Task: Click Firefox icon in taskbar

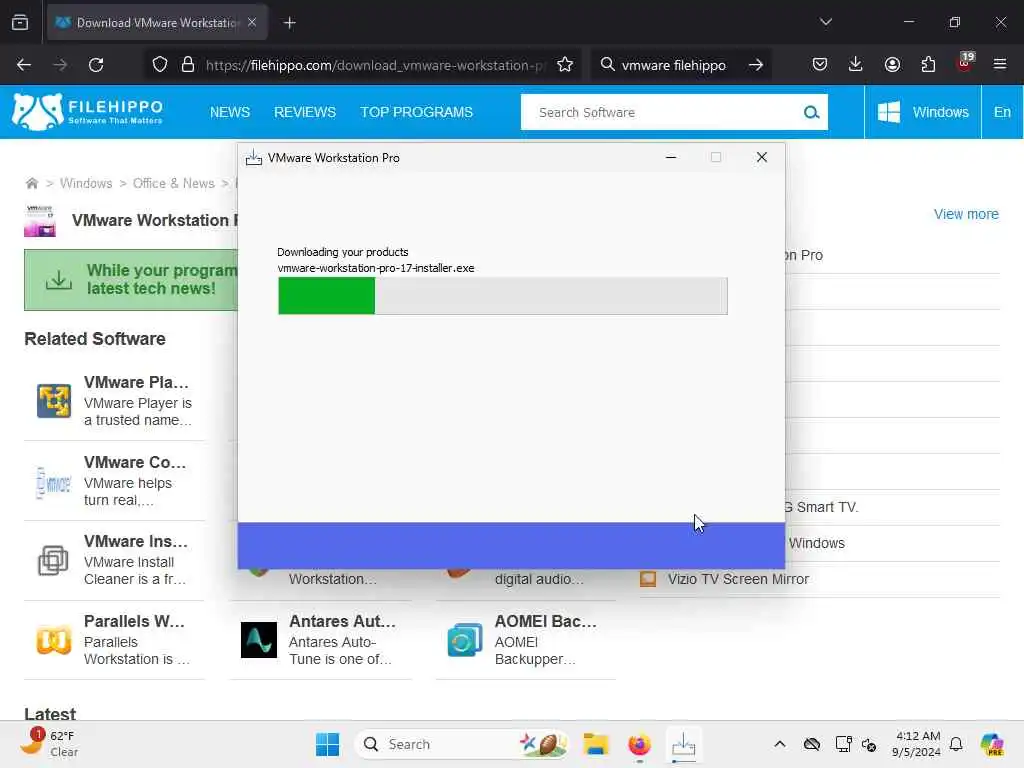Action: [x=639, y=744]
